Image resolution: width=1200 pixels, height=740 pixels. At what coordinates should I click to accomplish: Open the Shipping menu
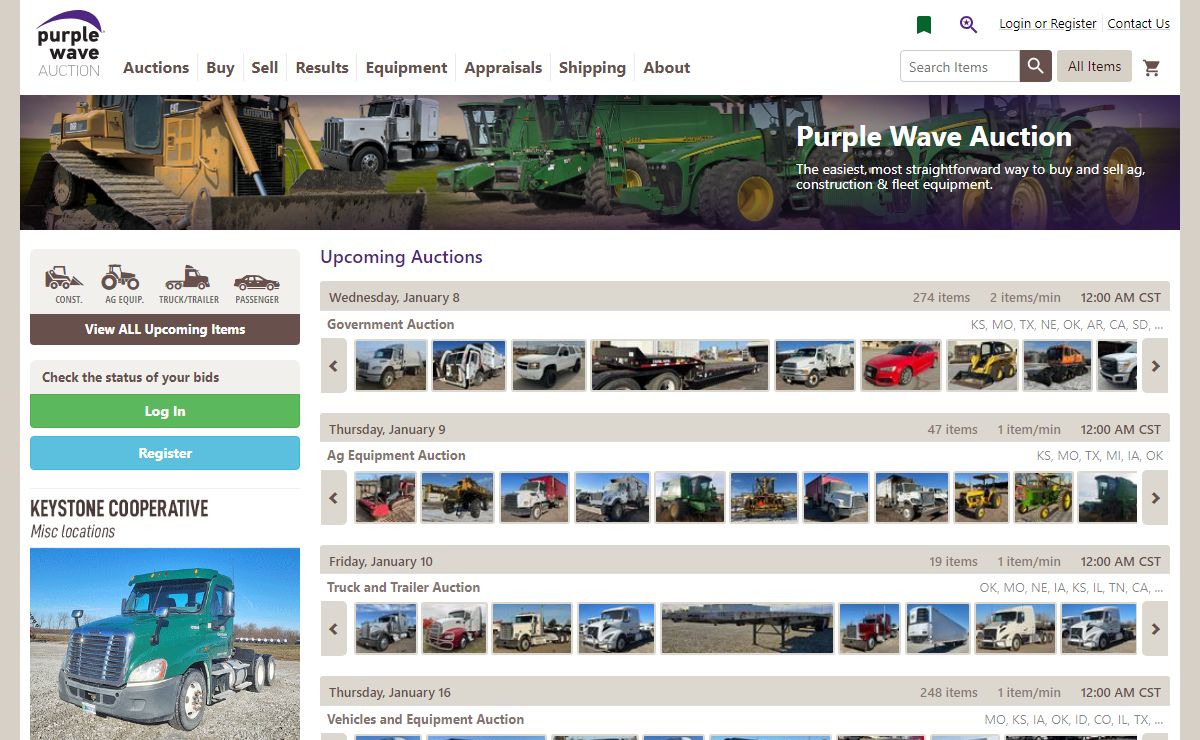point(592,68)
